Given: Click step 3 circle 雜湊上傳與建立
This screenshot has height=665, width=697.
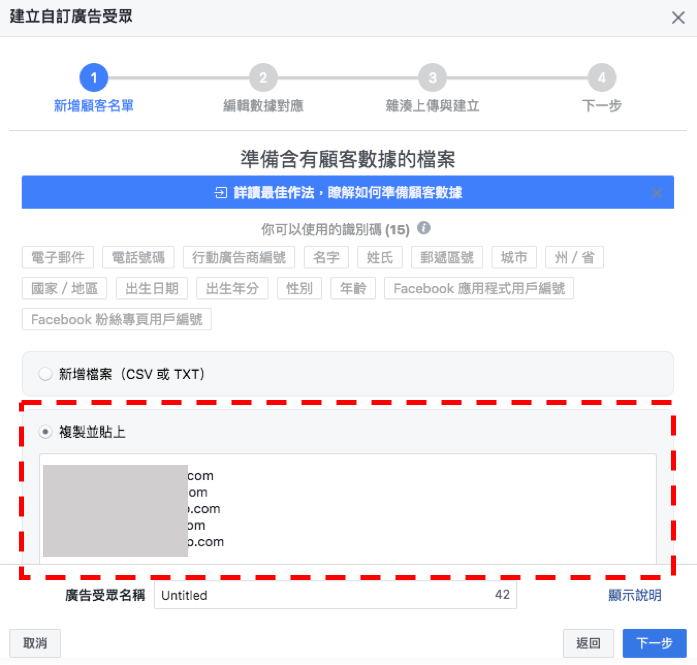Looking at the screenshot, I should tap(432, 78).
